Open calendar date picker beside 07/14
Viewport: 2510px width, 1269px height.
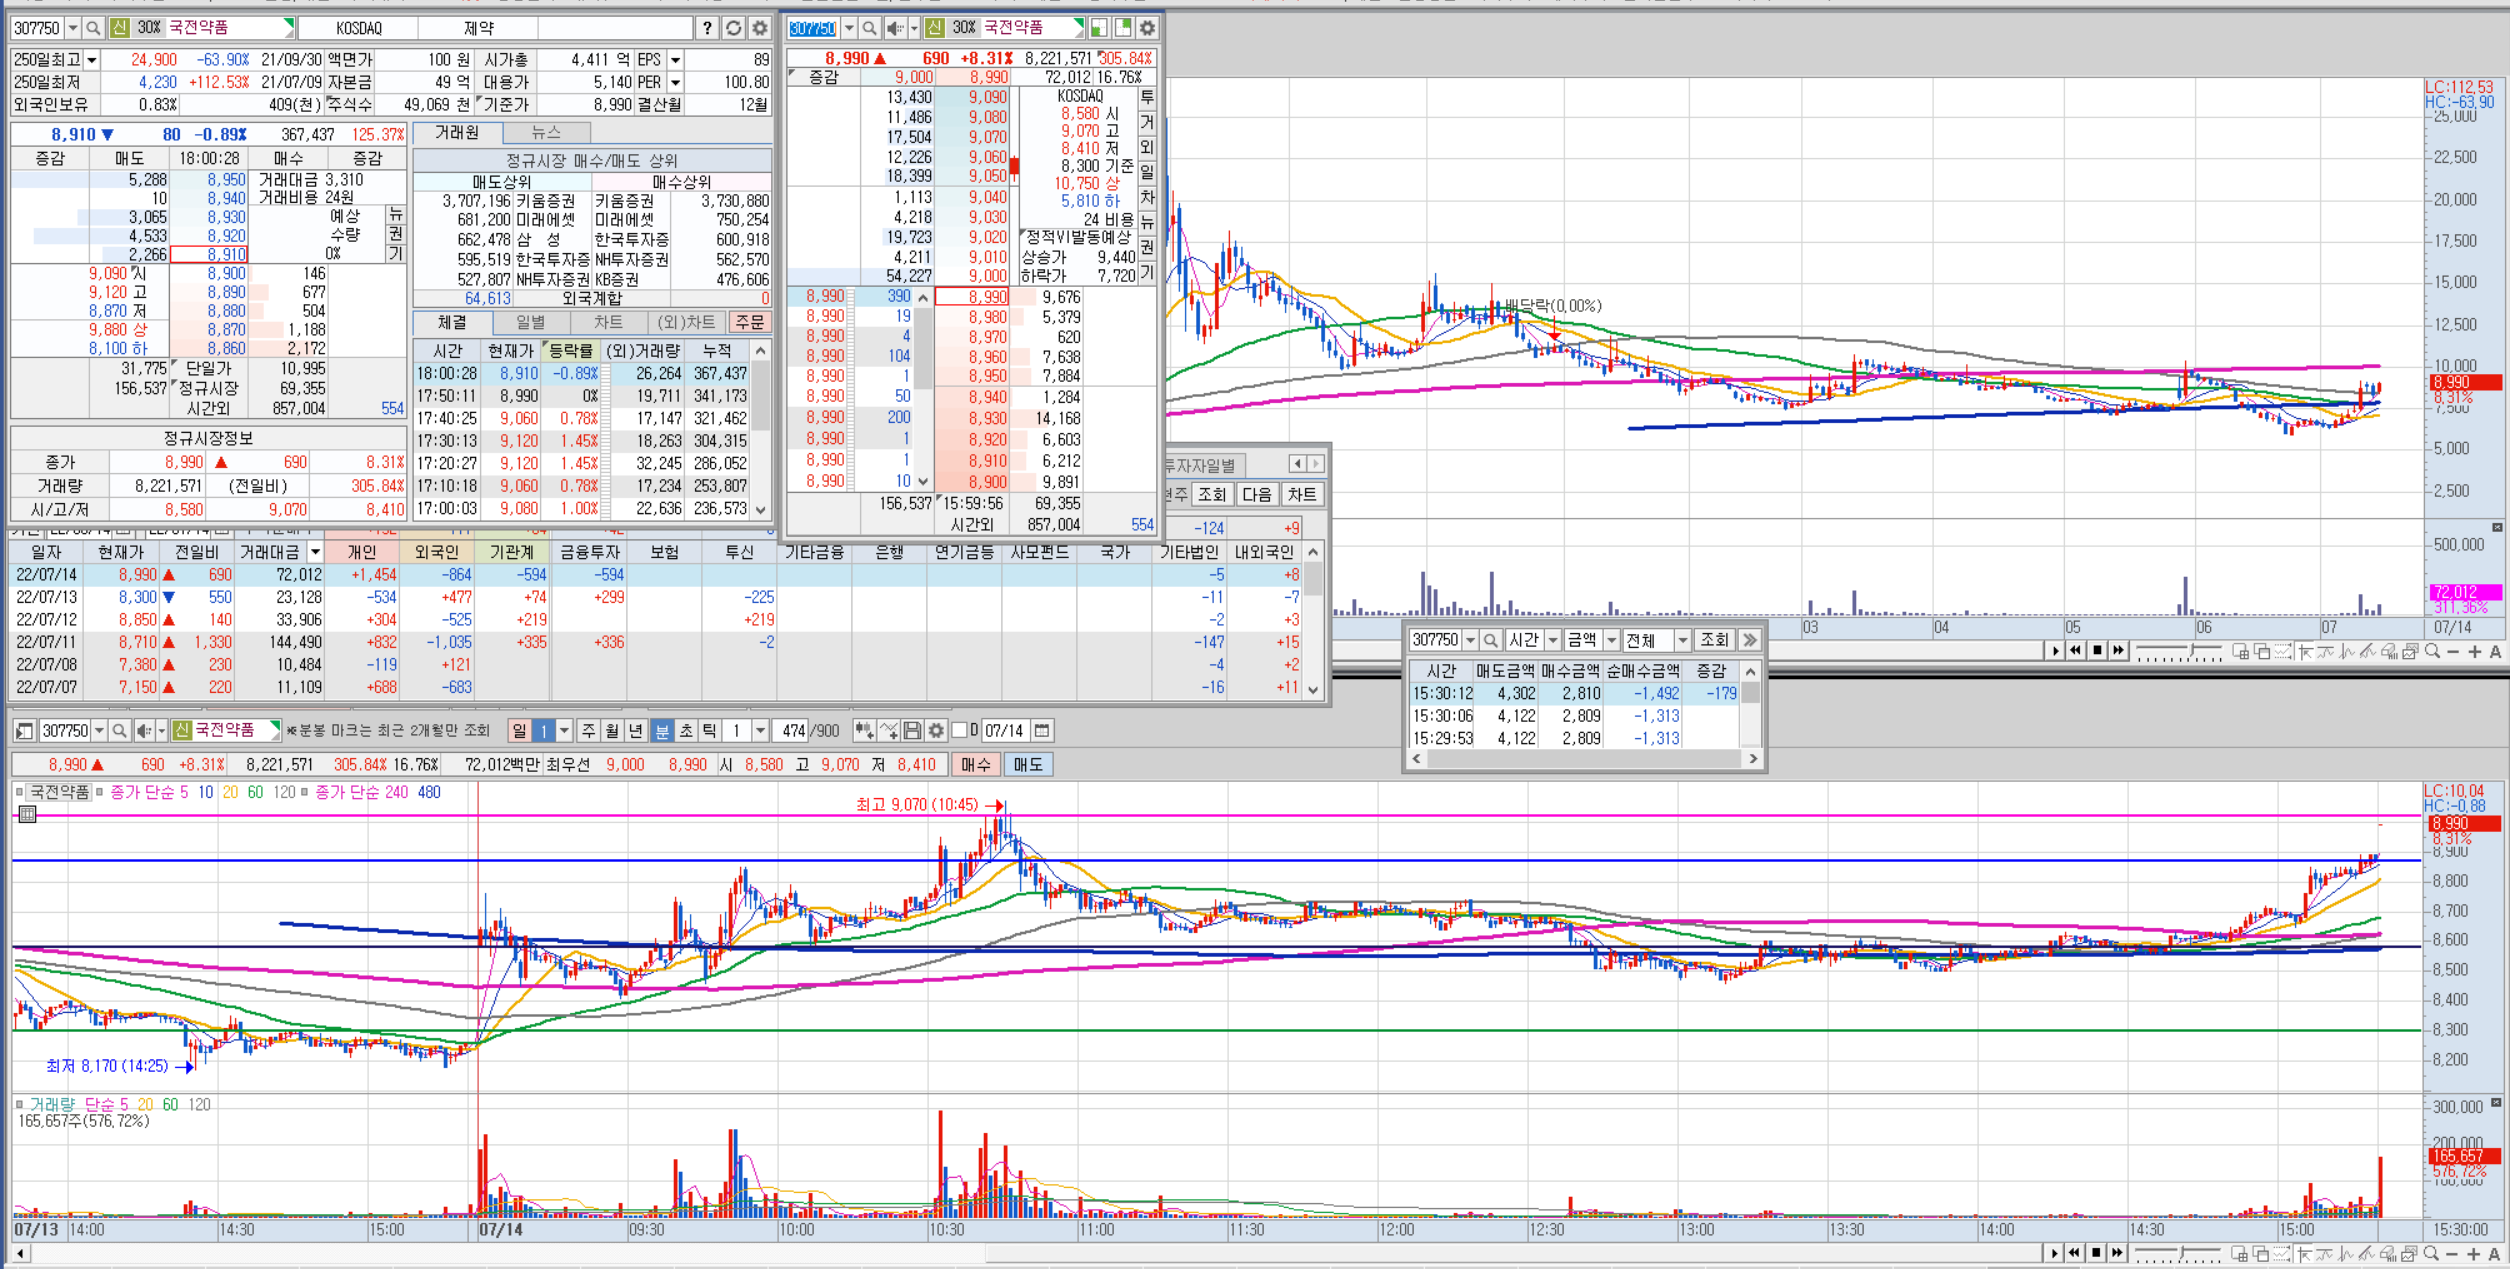tap(1042, 731)
